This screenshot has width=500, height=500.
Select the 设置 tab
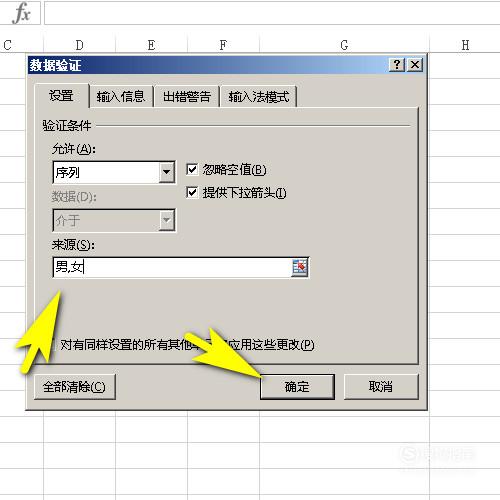61,96
